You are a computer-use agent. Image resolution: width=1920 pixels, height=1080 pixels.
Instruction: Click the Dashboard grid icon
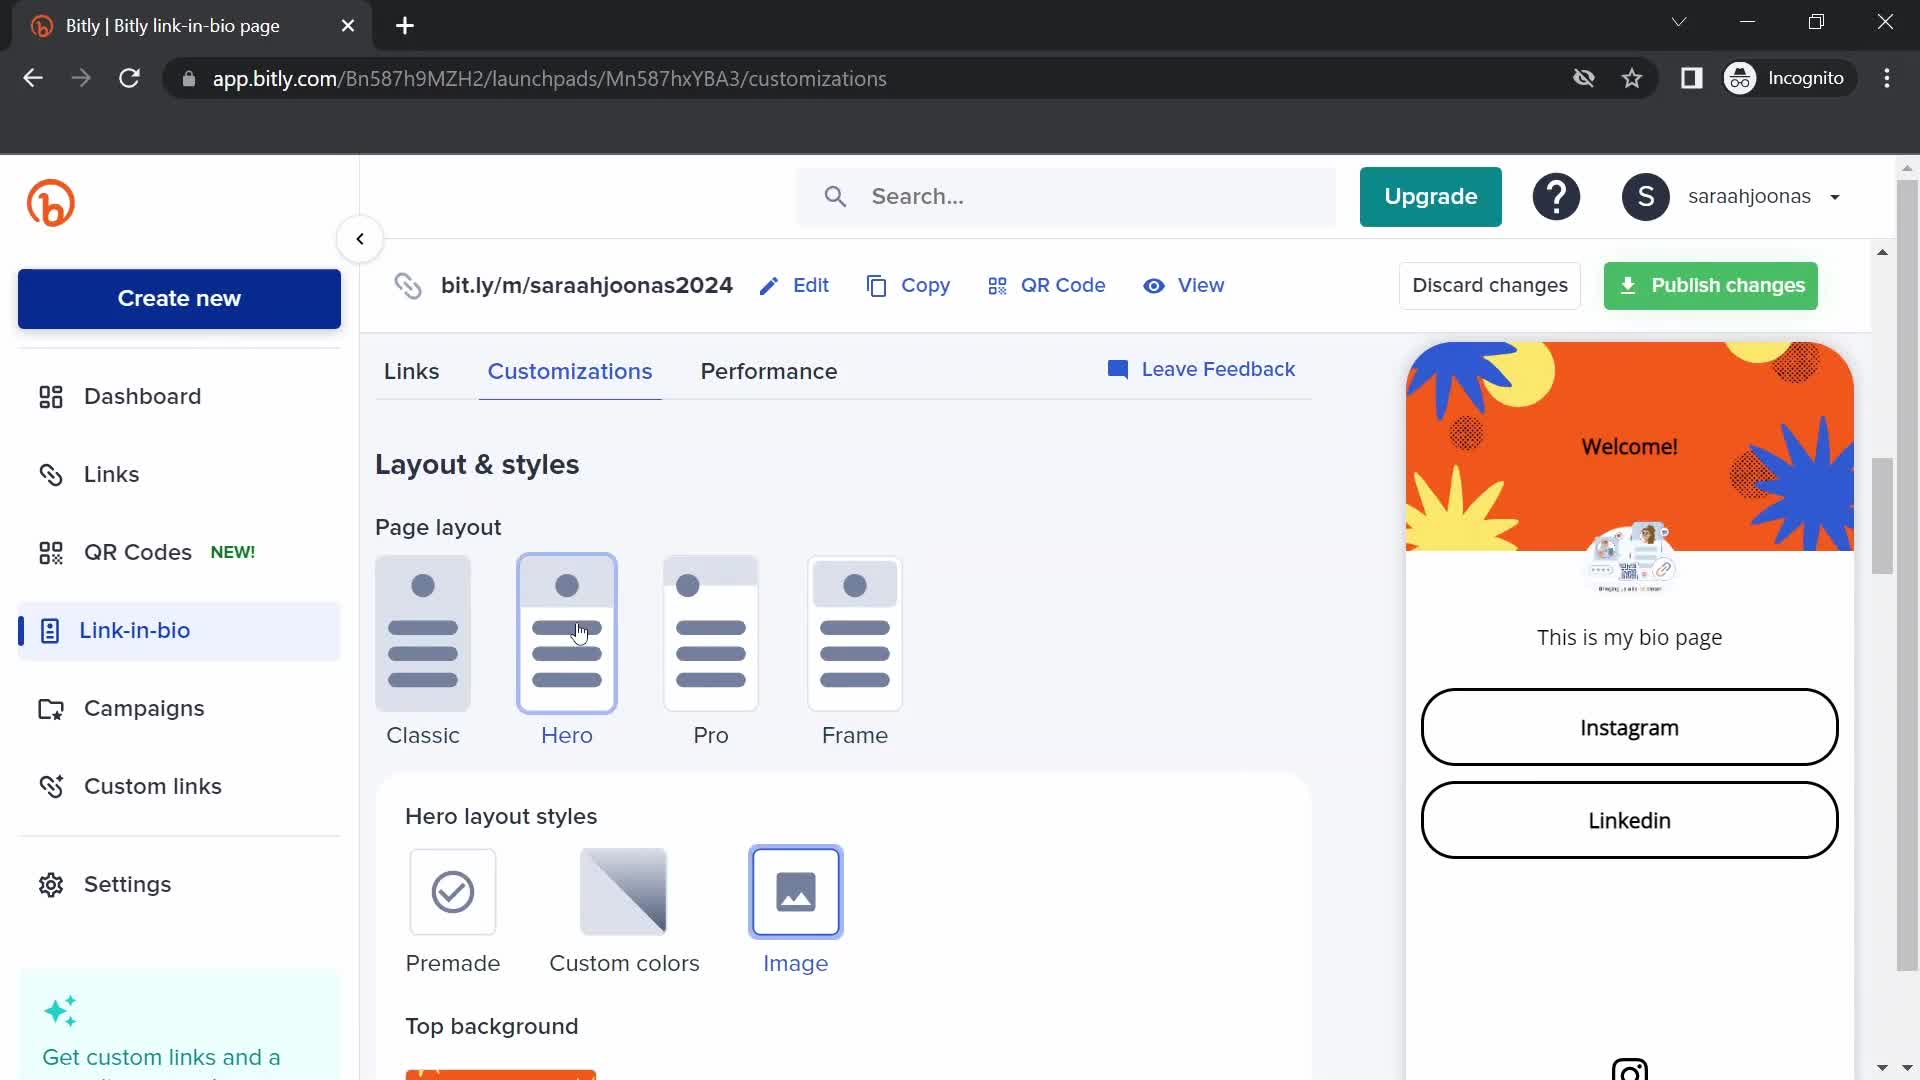click(51, 397)
